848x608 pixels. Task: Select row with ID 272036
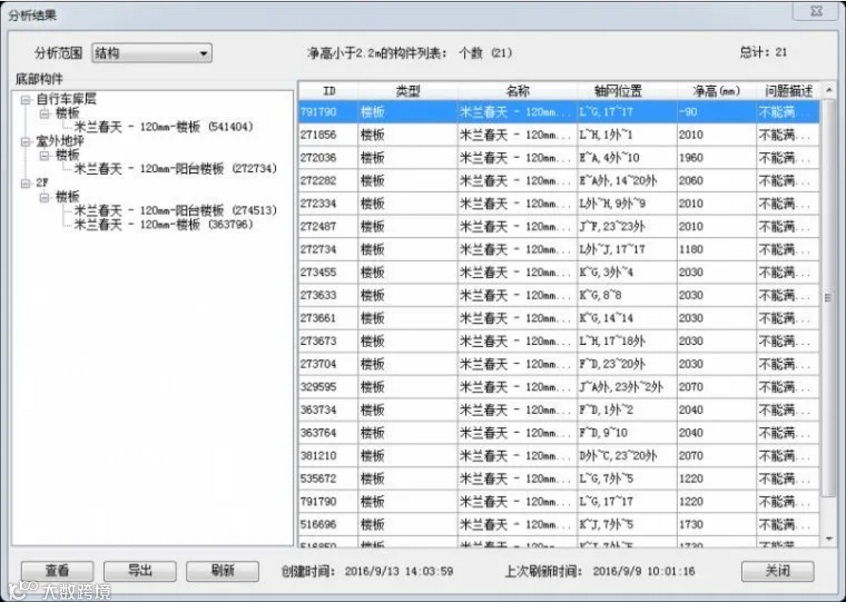coord(559,158)
